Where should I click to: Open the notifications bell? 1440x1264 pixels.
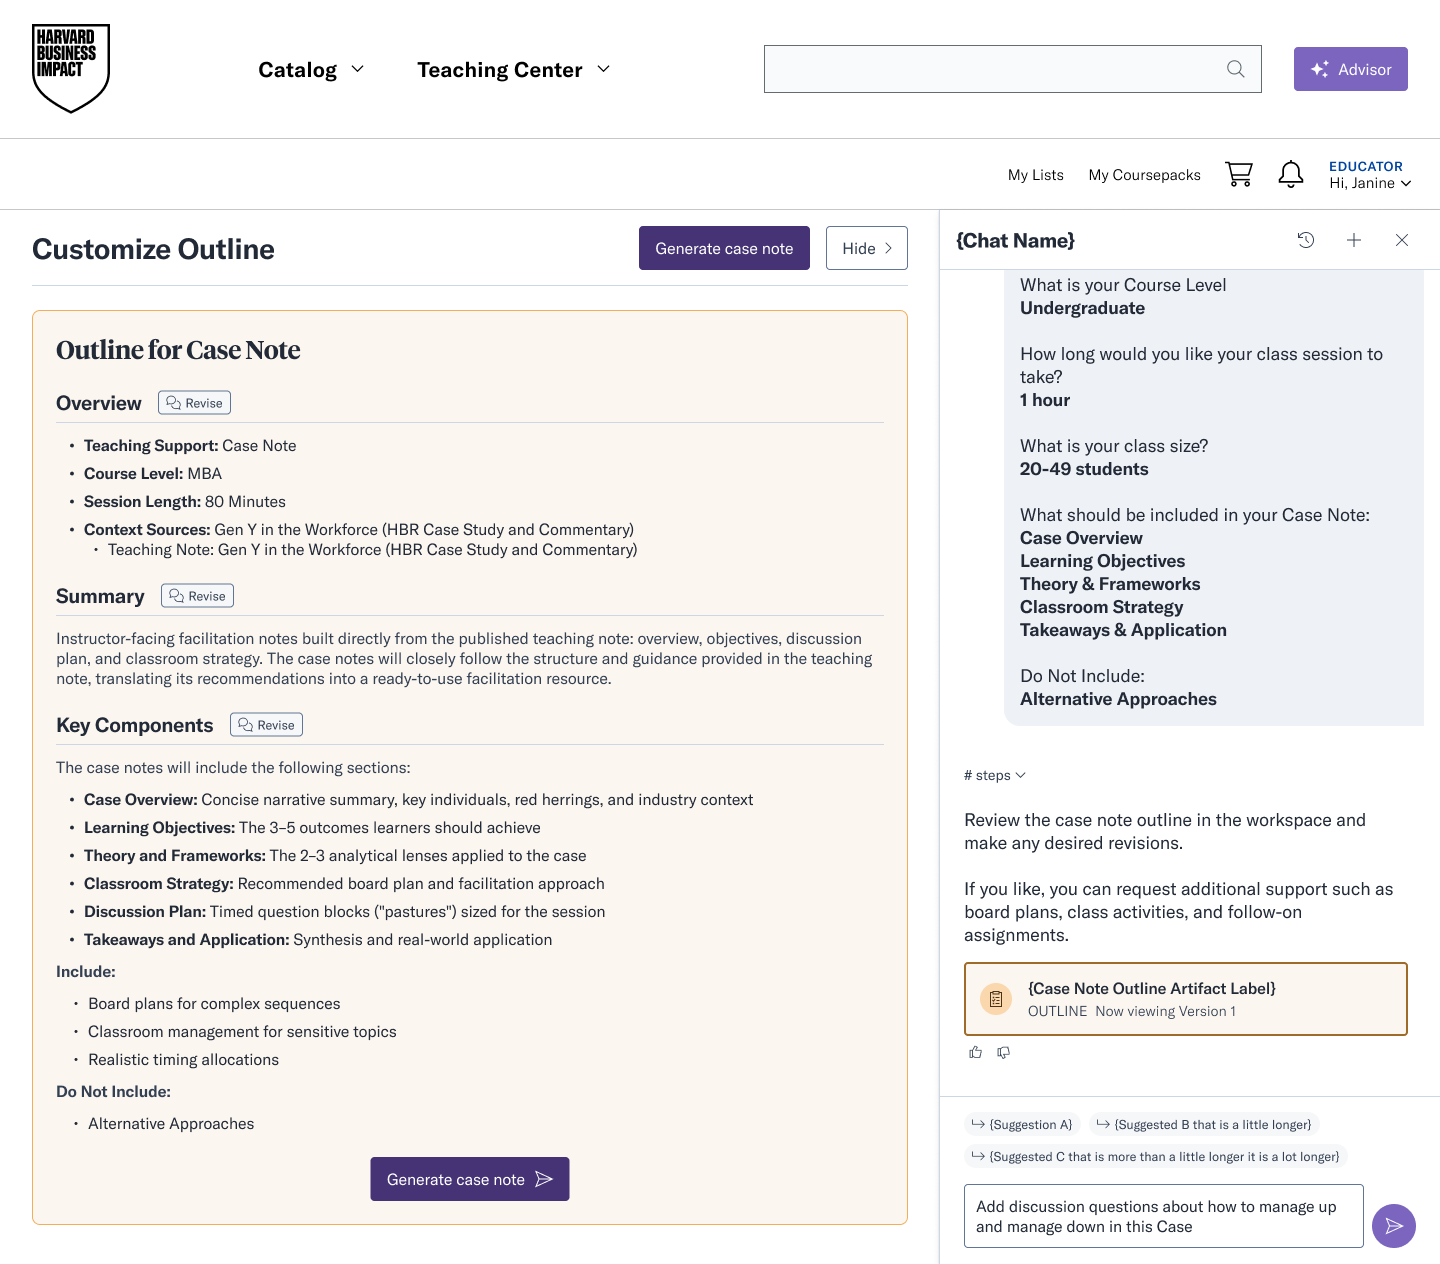click(1291, 174)
